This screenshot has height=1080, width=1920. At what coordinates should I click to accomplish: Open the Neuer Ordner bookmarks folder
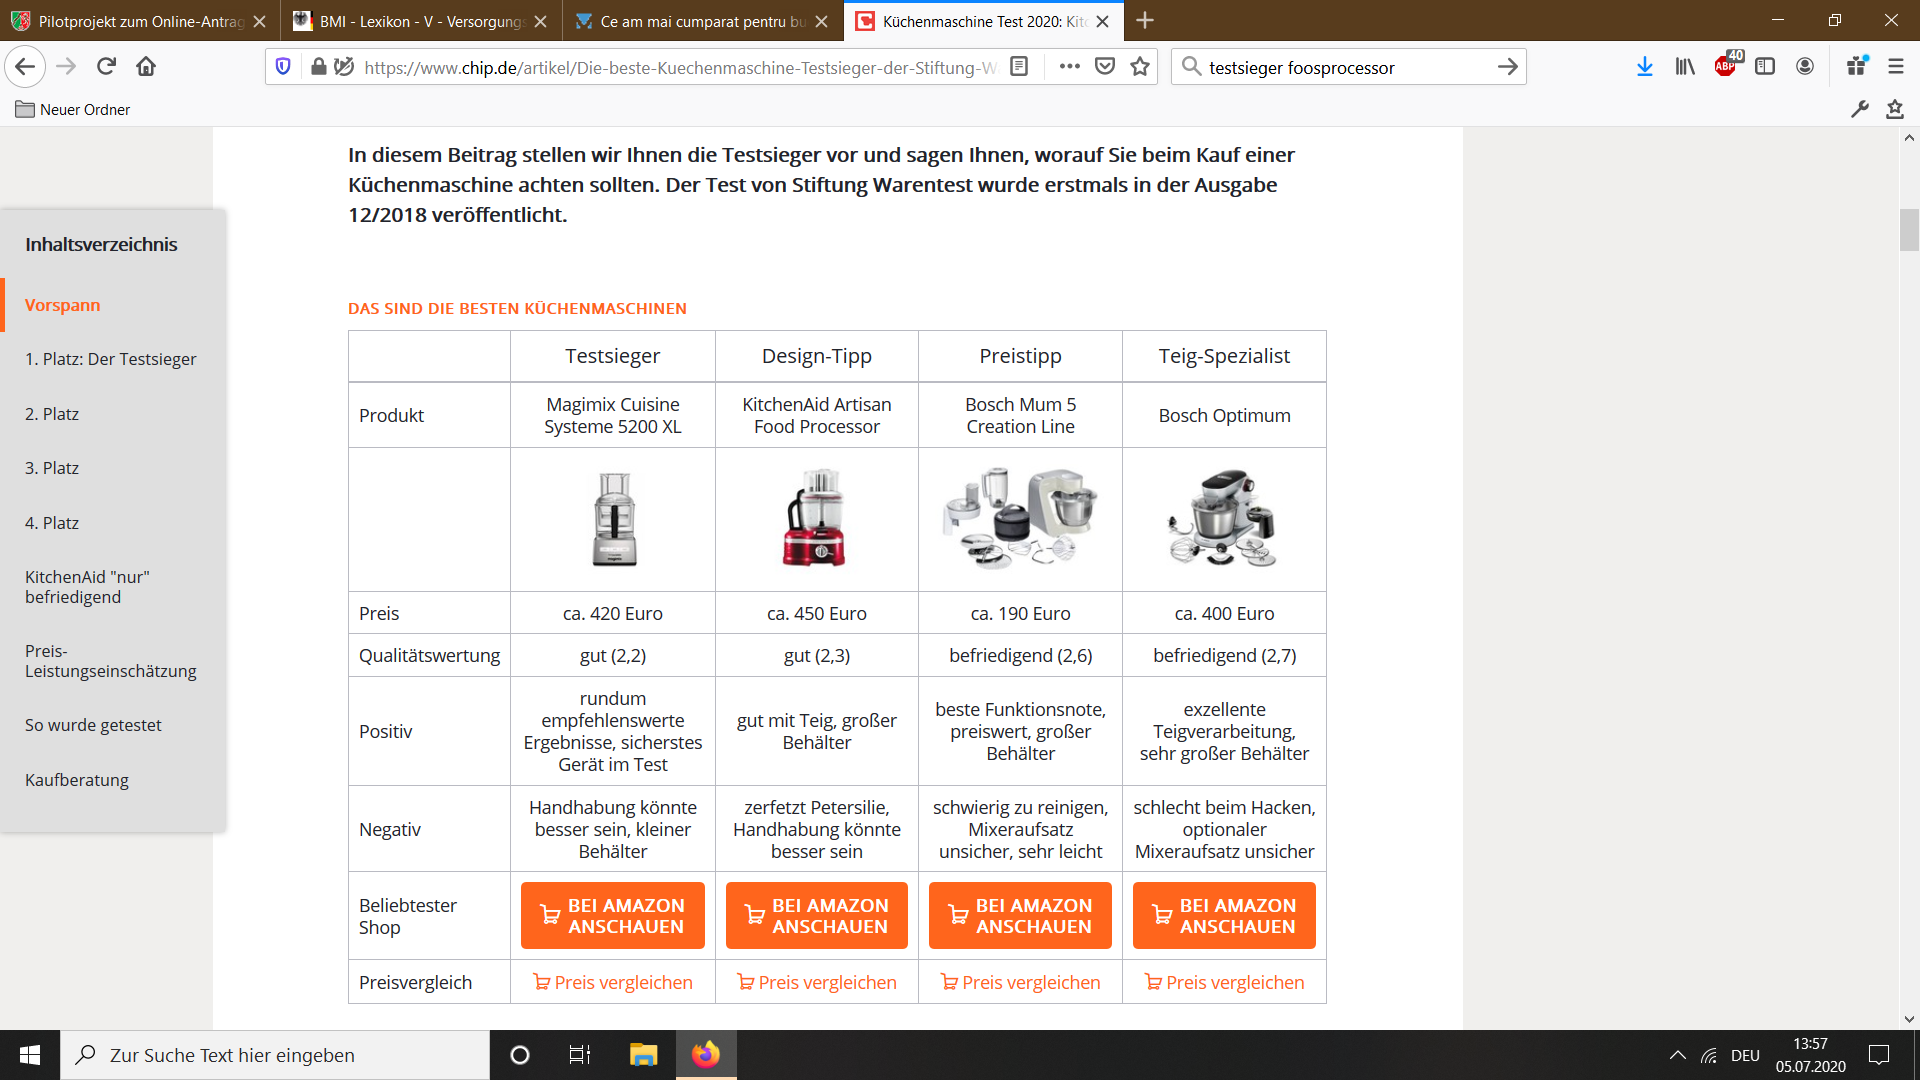[x=73, y=109]
